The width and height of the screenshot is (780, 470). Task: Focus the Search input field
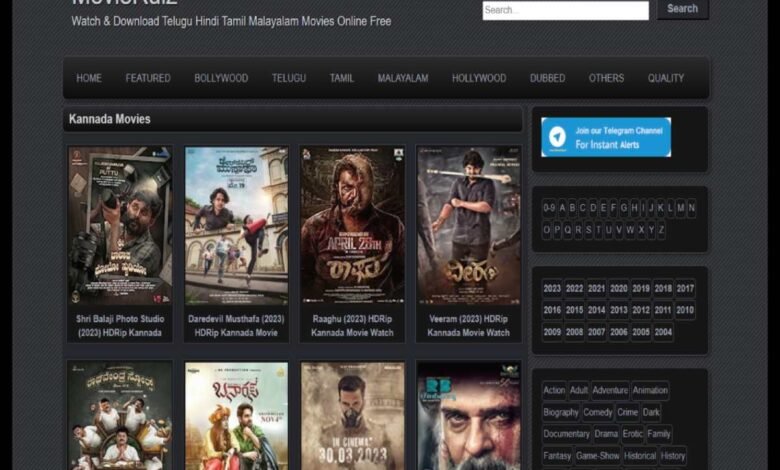[566, 10]
